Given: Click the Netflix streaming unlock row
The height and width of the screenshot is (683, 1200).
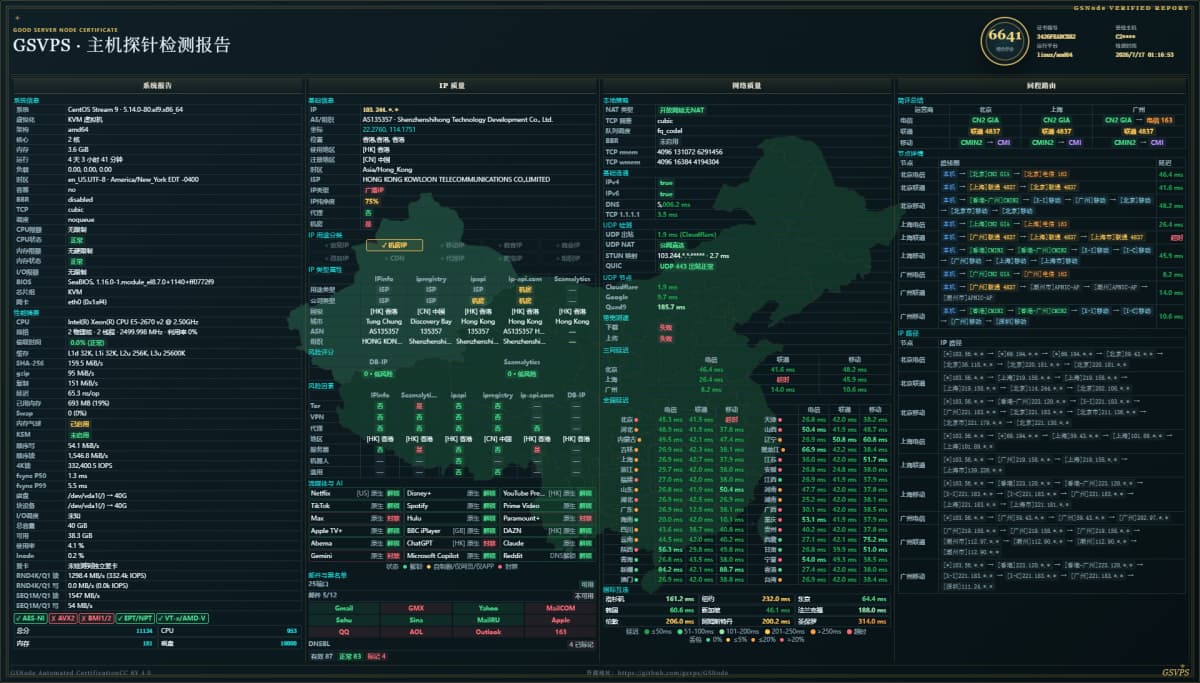Looking at the screenshot, I should (355, 493).
